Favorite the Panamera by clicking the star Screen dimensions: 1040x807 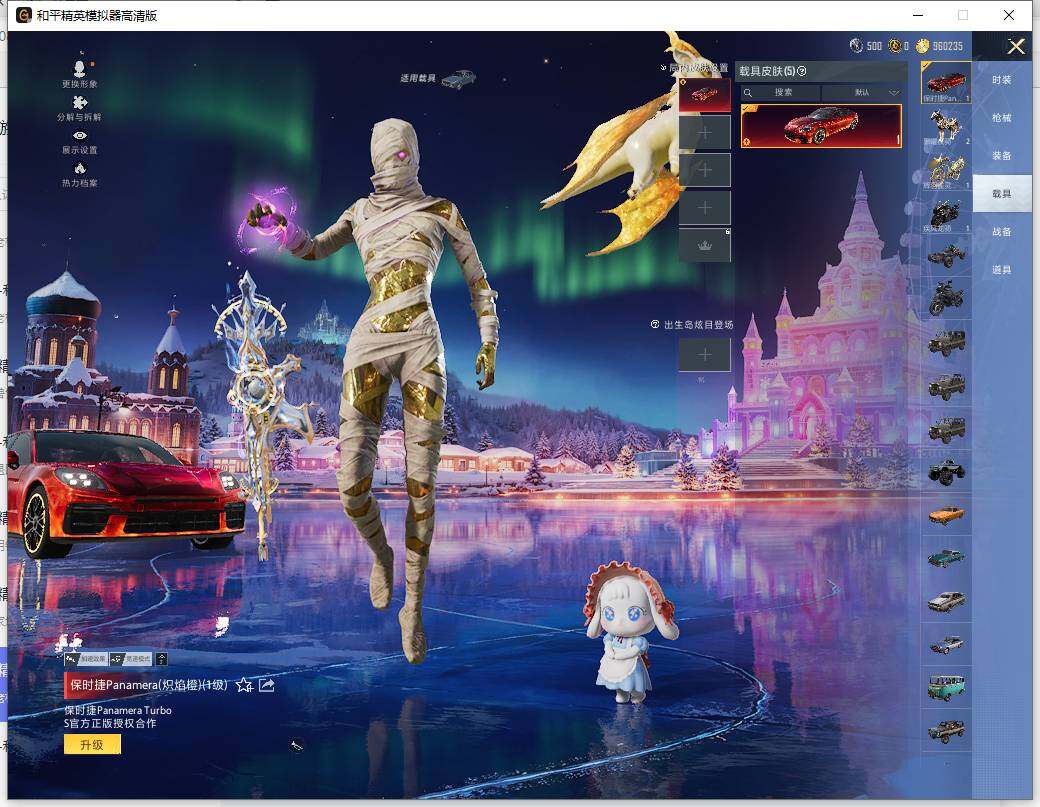point(243,686)
